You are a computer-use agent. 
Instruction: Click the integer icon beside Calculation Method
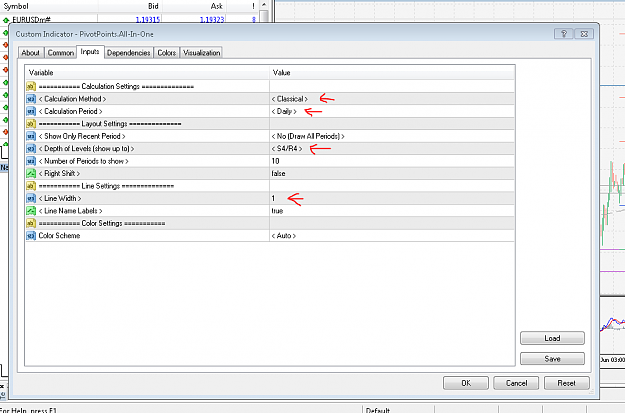coord(31,99)
